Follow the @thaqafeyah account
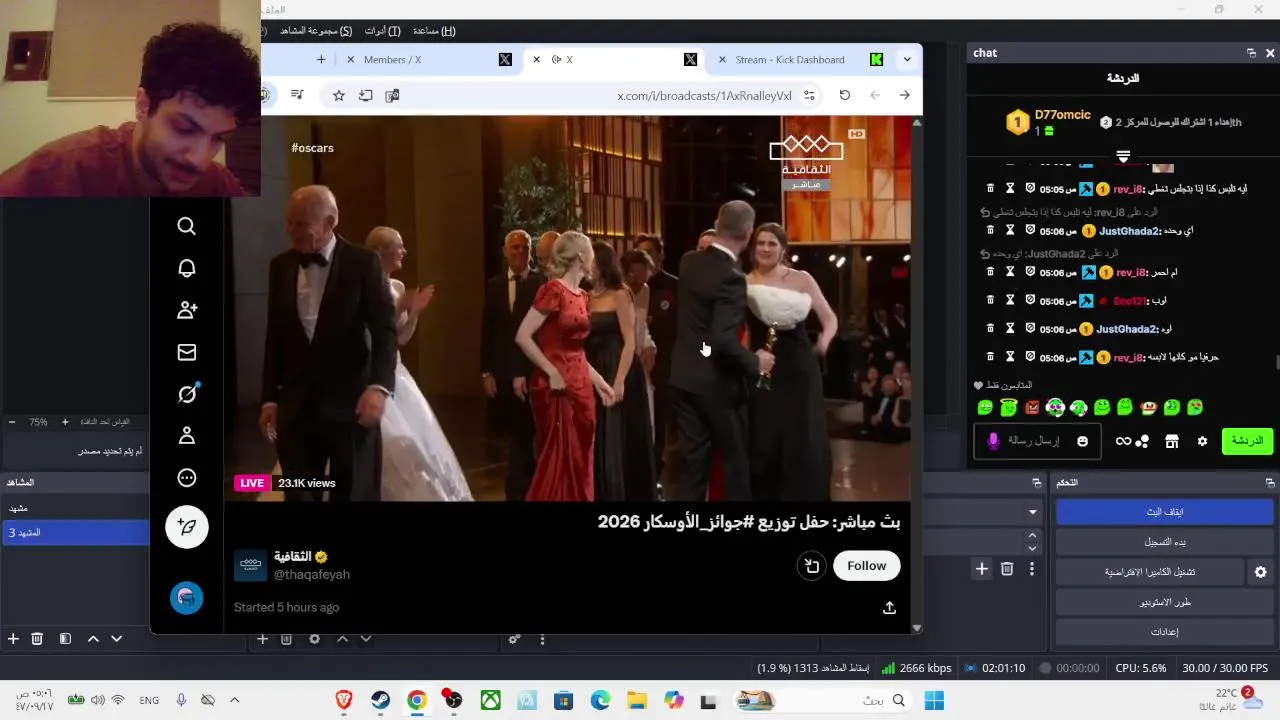This screenshot has width=1280, height=720. tap(866, 566)
